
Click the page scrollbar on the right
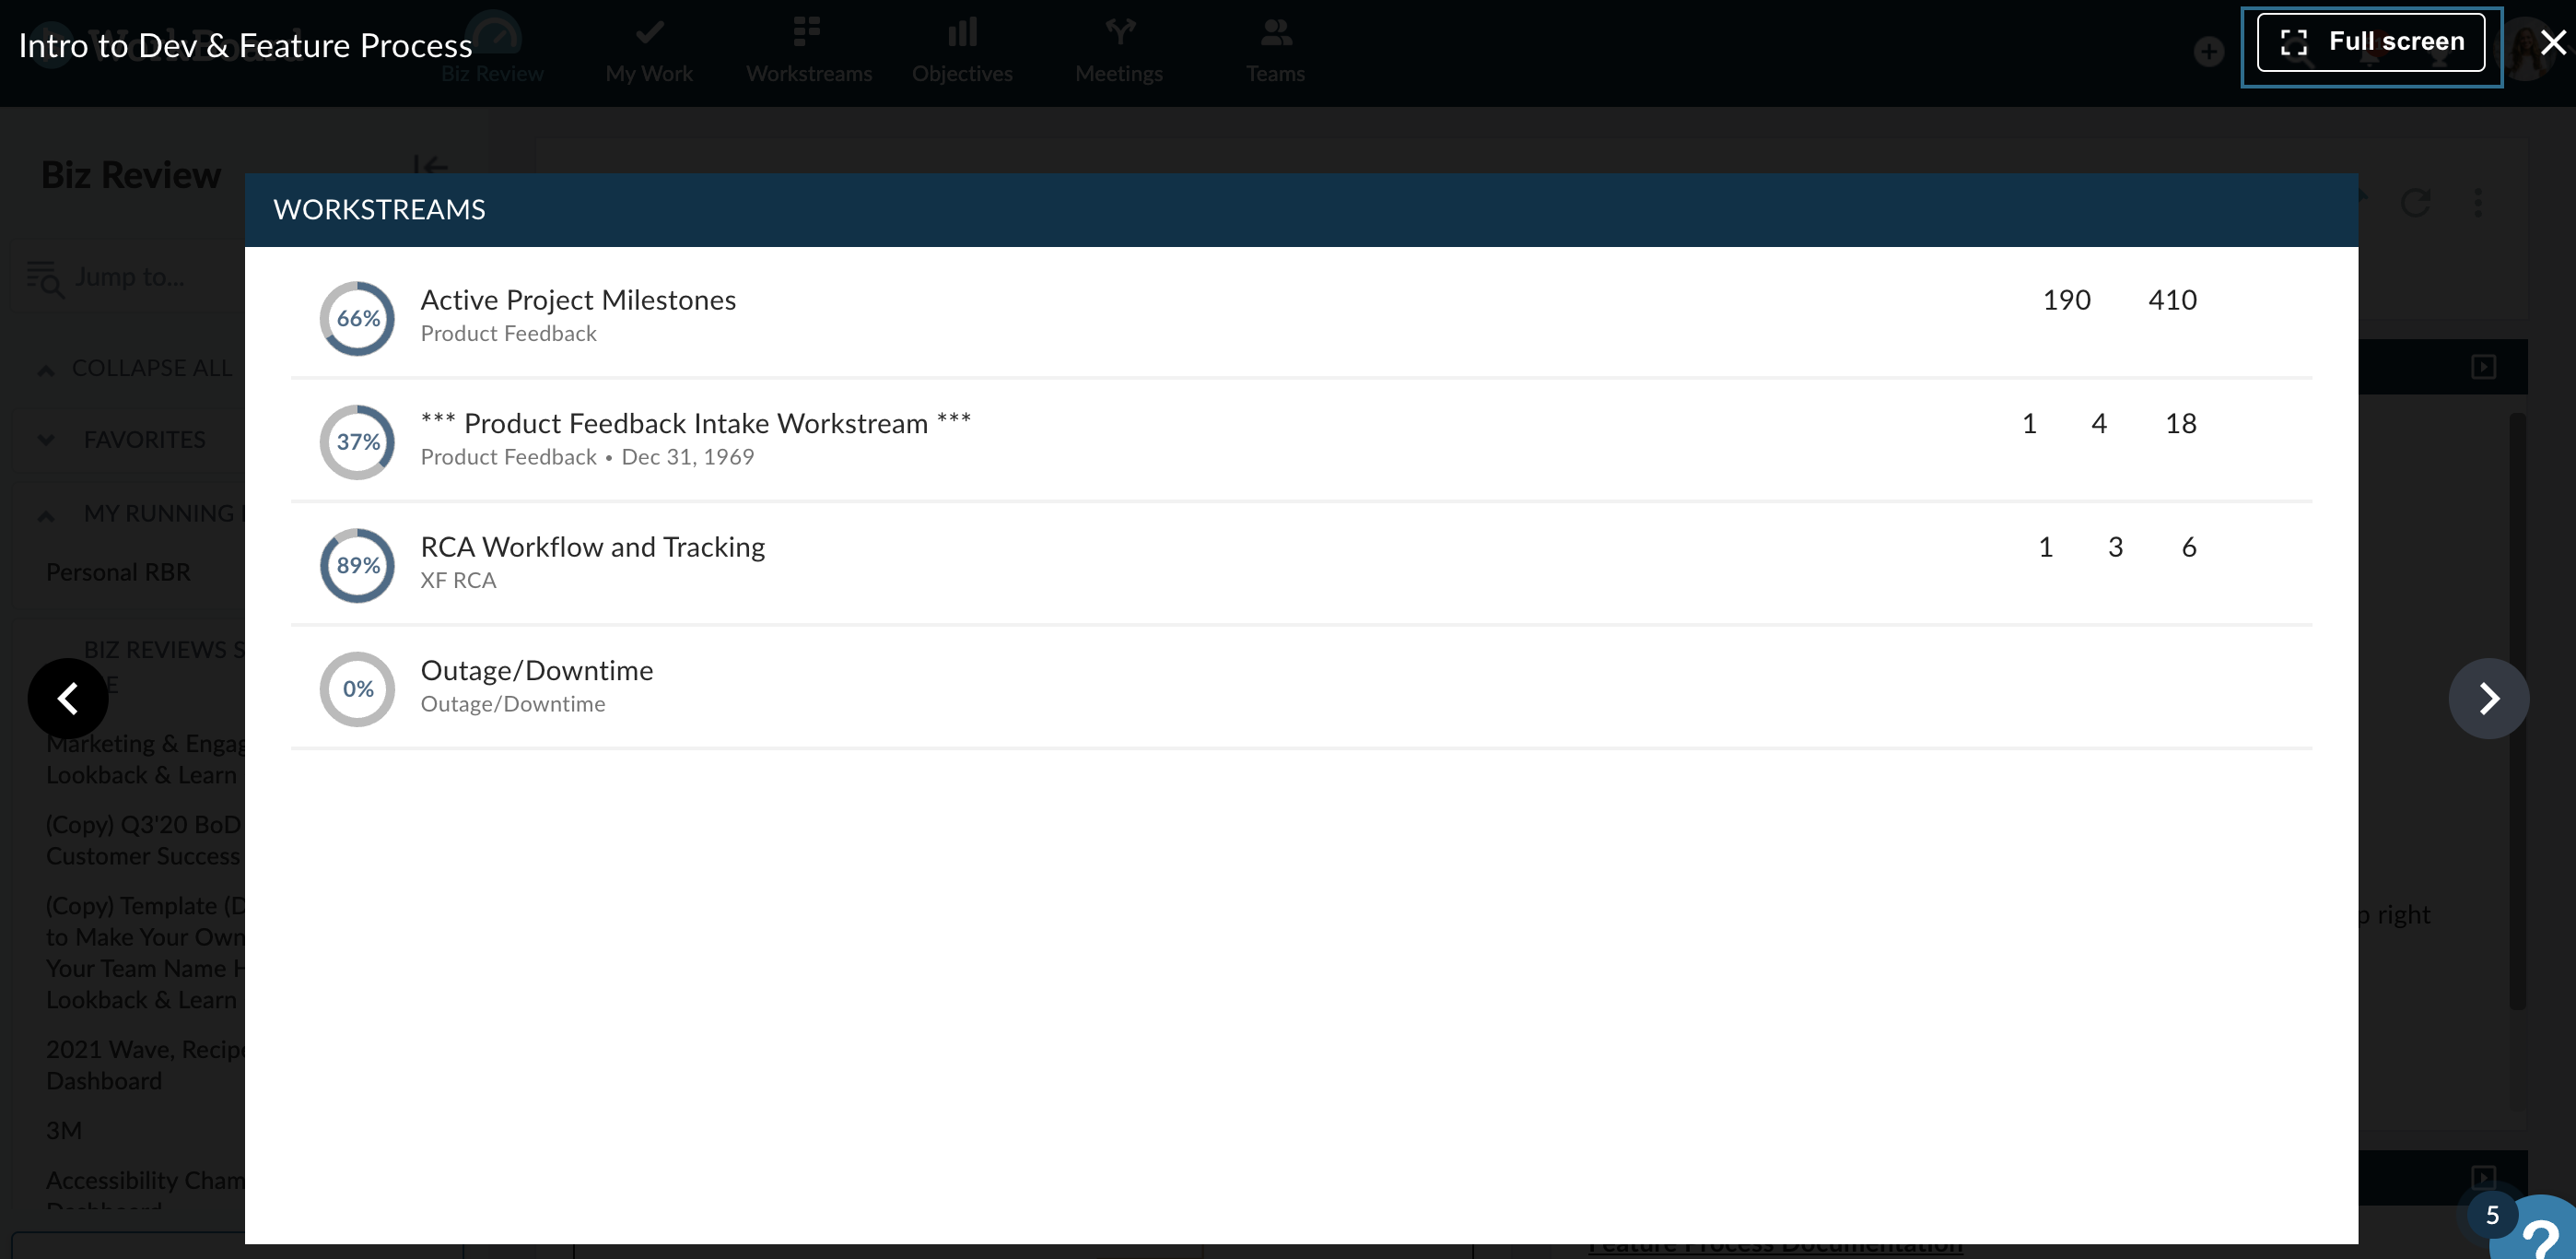click(2518, 710)
